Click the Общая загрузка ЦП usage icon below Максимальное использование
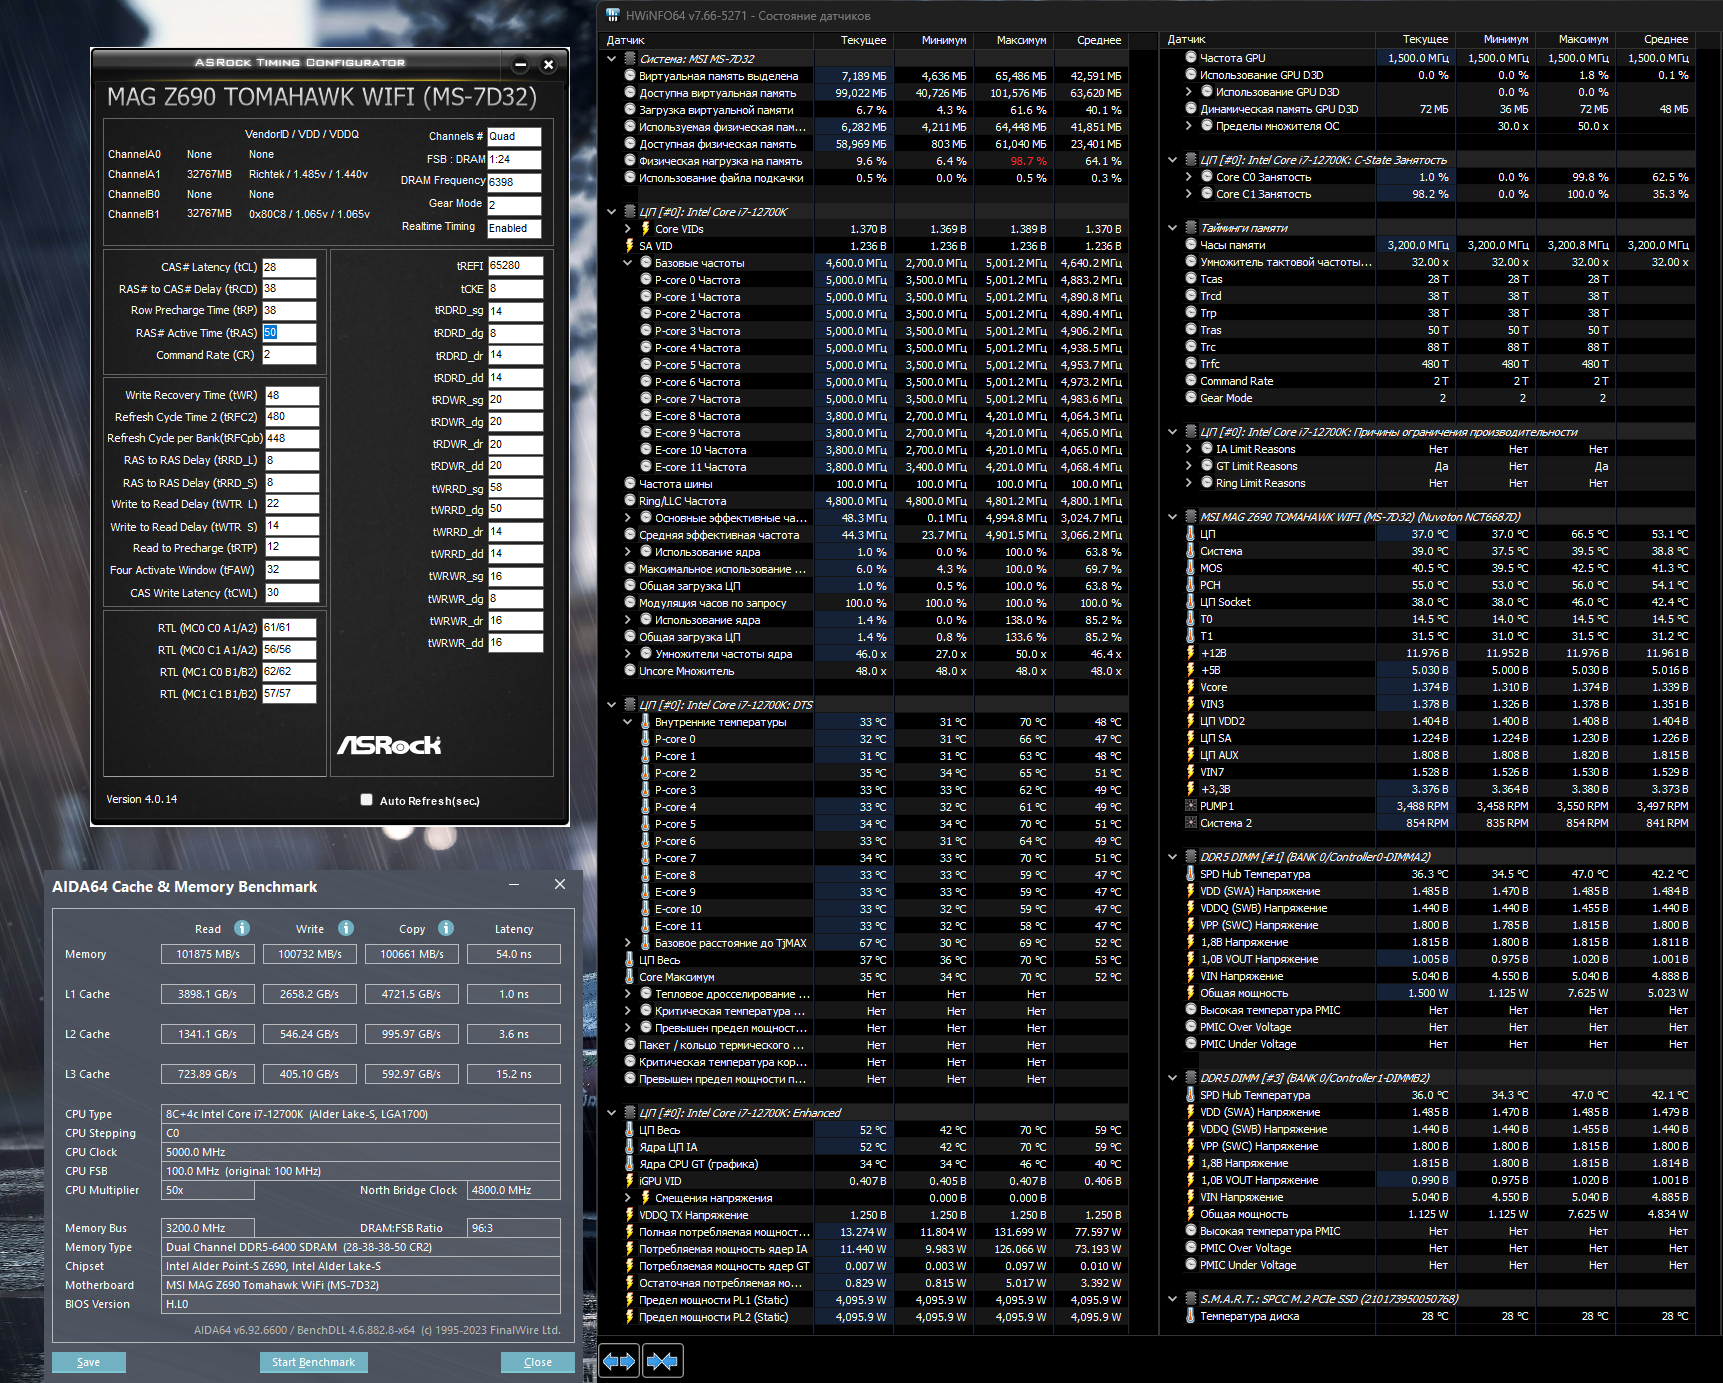 click(630, 586)
